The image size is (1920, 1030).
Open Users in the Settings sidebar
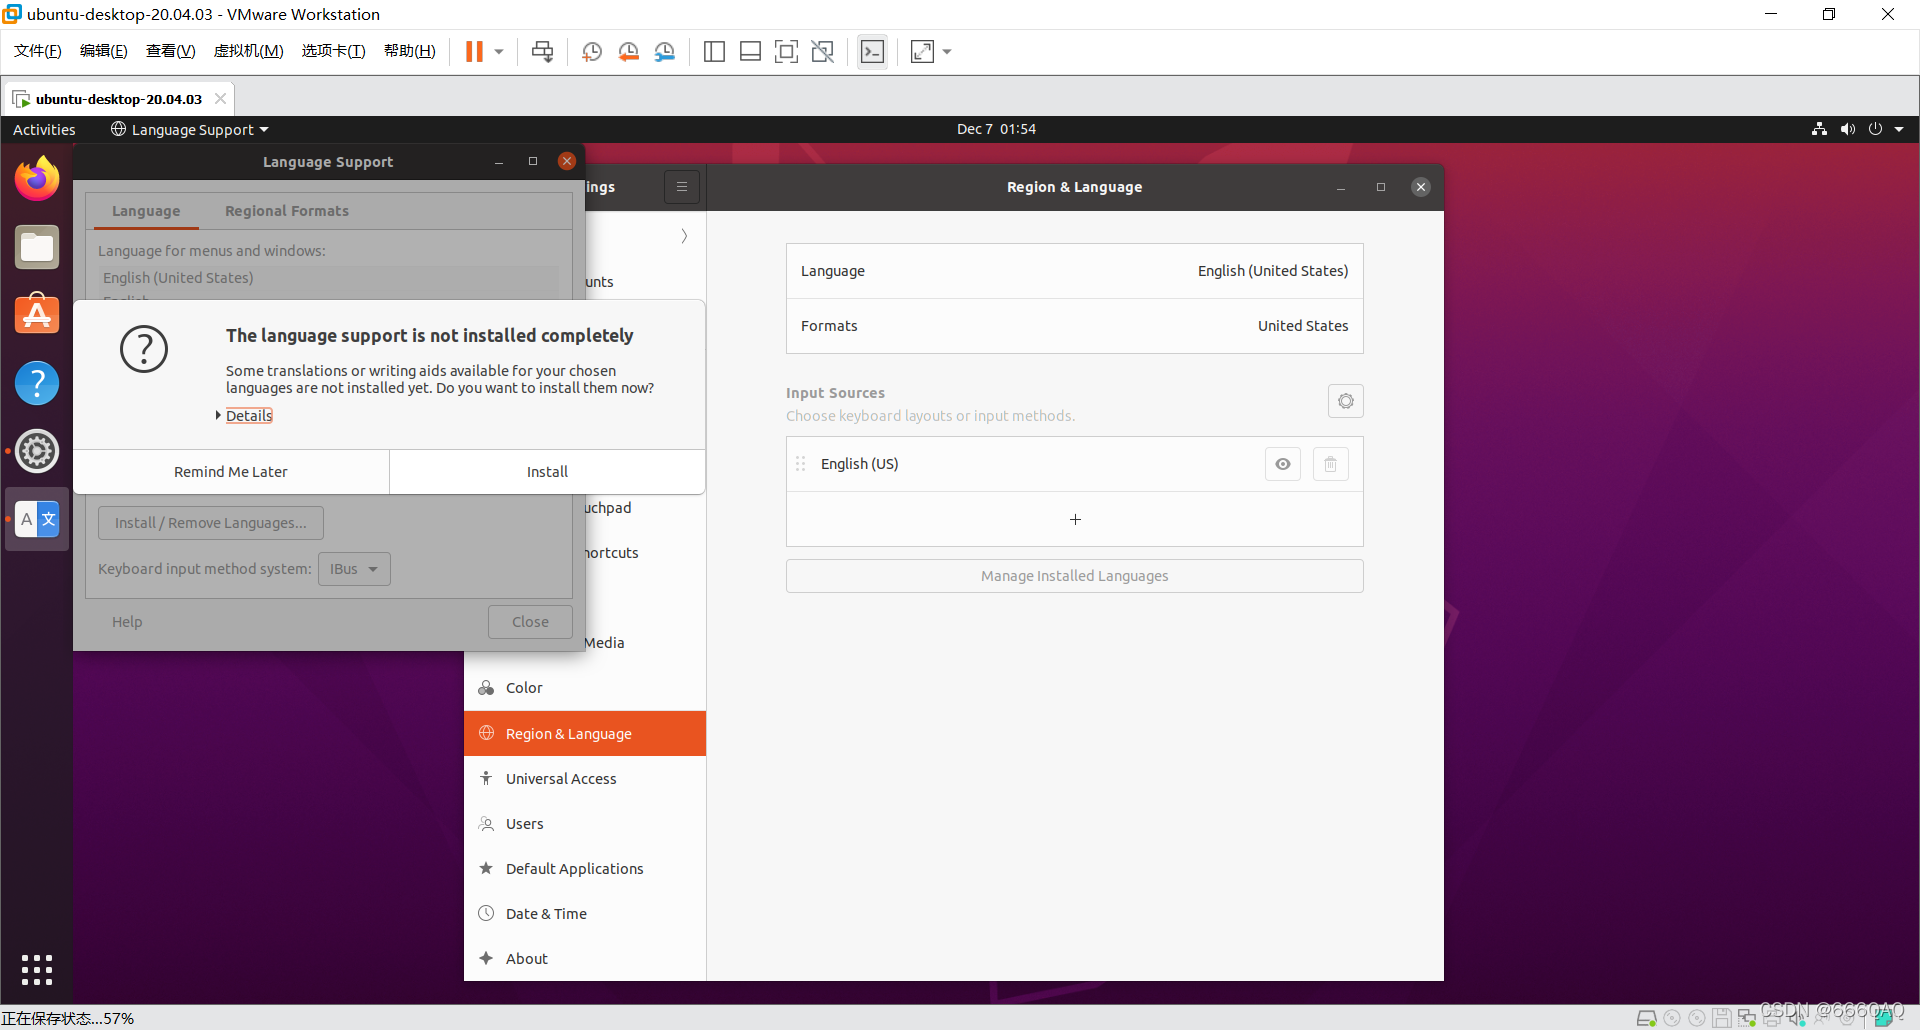click(585, 824)
